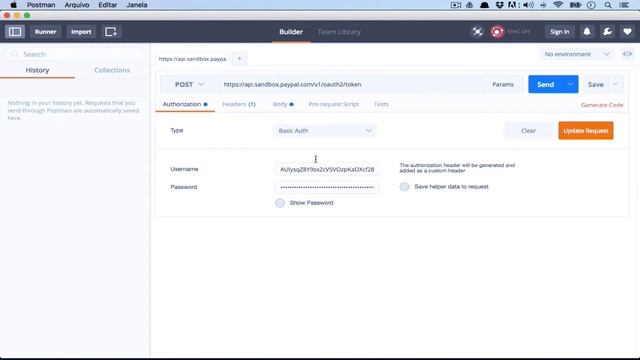Click the Generate Code link
This screenshot has height=360, width=640.
click(x=602, y=105)
